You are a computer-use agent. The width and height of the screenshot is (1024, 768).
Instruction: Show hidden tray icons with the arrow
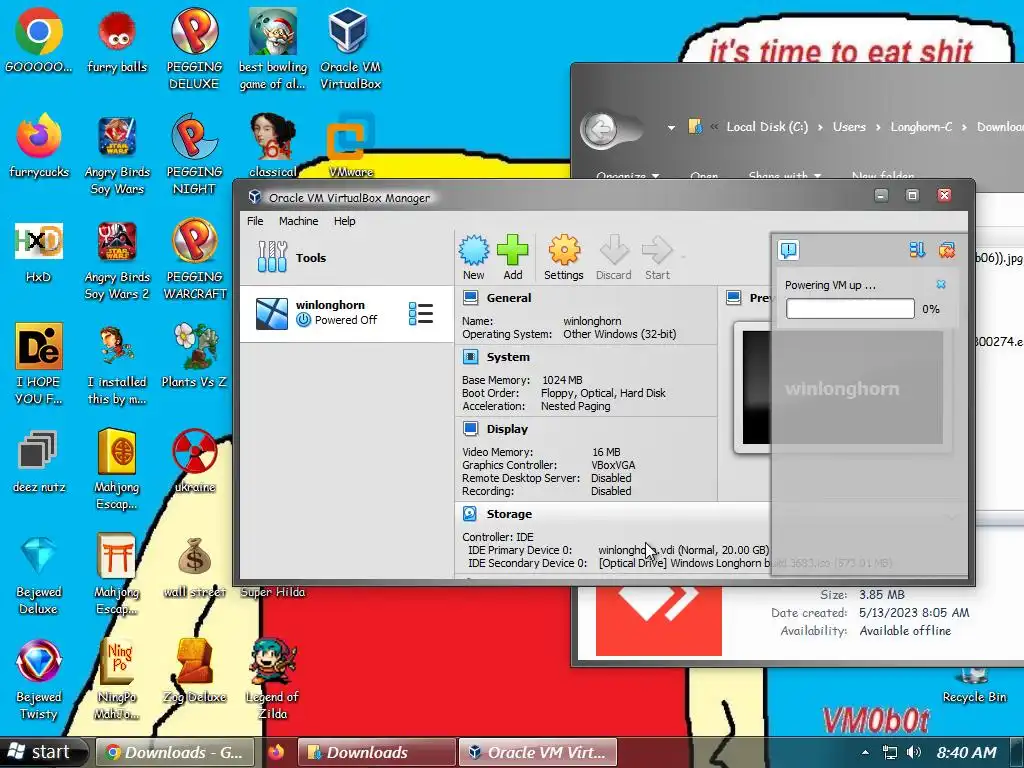pos(865,753)
